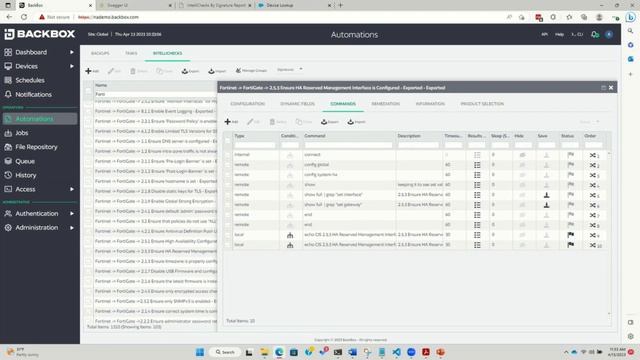Click condition icon on first echo row
The image size is (640, 360).
point(290,235)
